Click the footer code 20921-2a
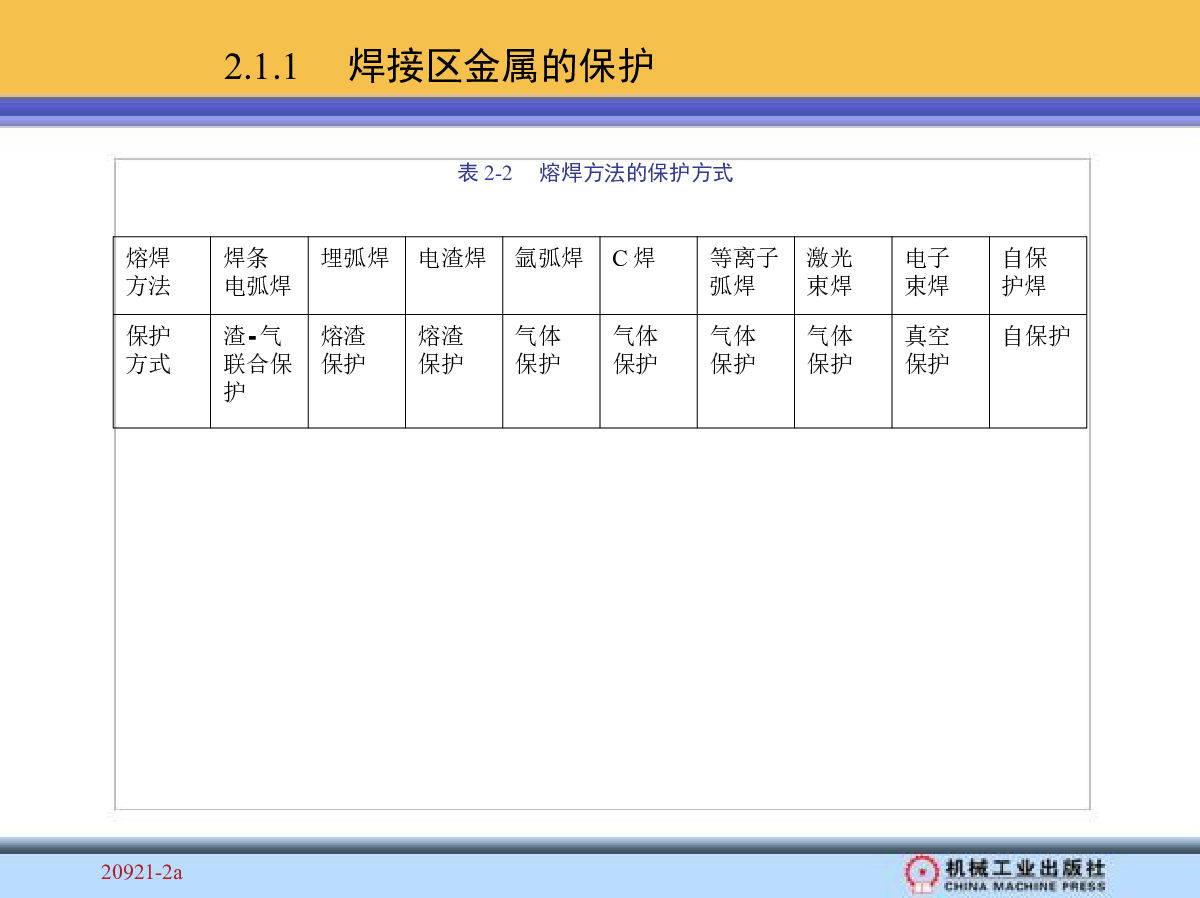This screenshot has height=898, width=1200. click(142, 873)
